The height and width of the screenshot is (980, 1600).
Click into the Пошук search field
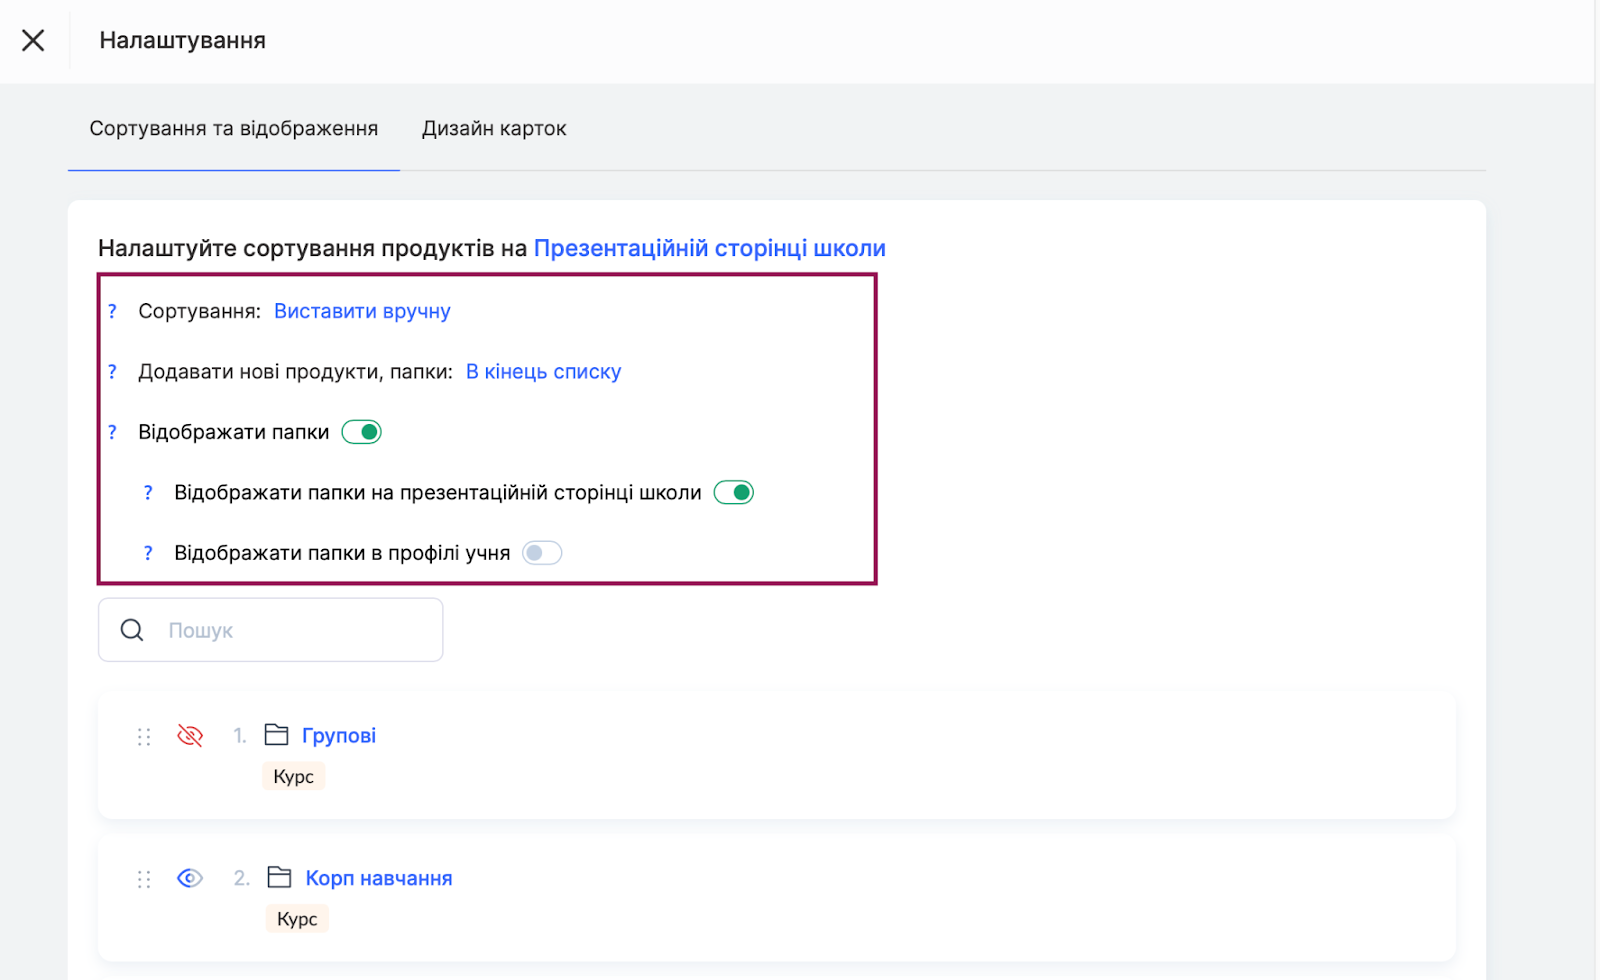coord(290,630)
